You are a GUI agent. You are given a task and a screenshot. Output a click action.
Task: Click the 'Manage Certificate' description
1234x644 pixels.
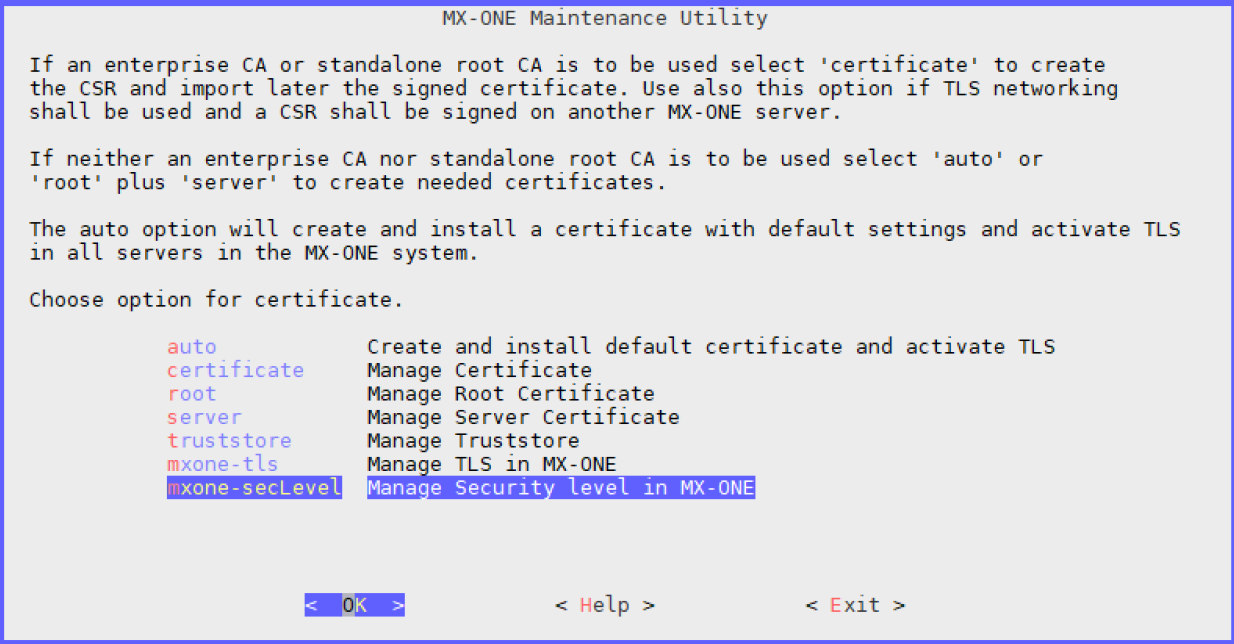[479, 370]
